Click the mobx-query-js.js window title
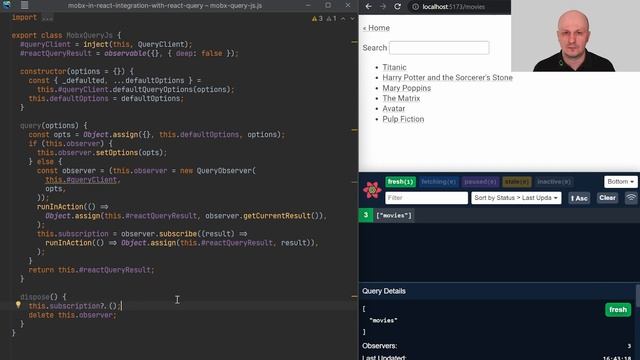This screenshot has width=640, height=360. click(x=165, y=6)
